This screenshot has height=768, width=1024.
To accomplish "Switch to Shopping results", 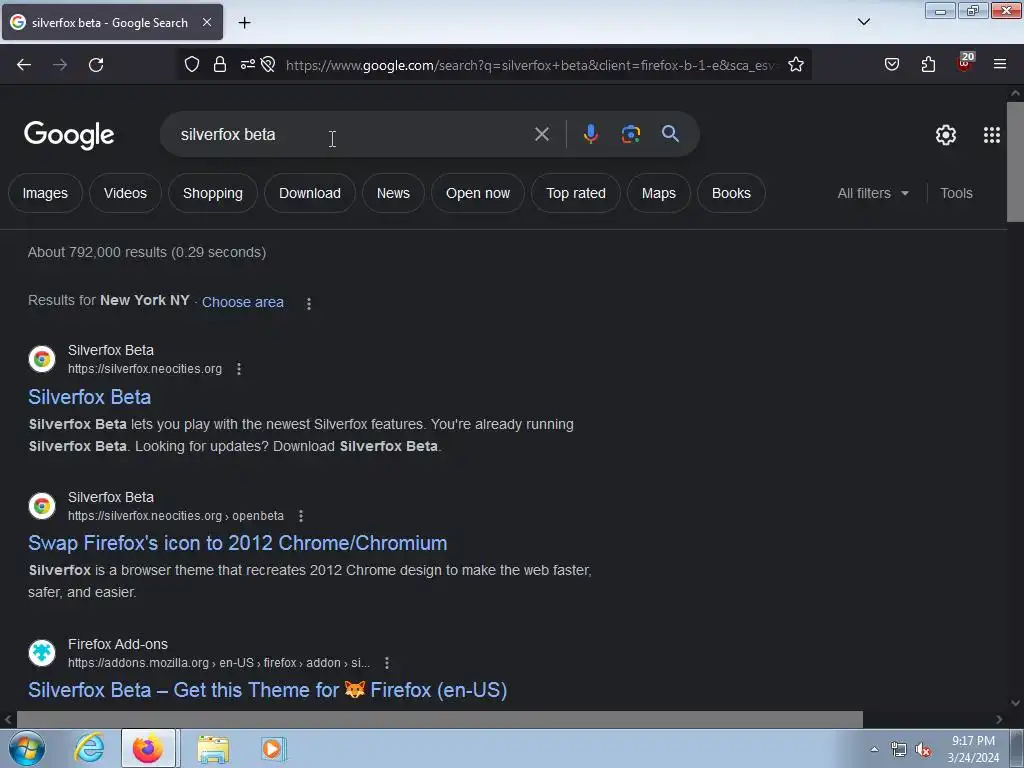I will click(x=213, y=193).
